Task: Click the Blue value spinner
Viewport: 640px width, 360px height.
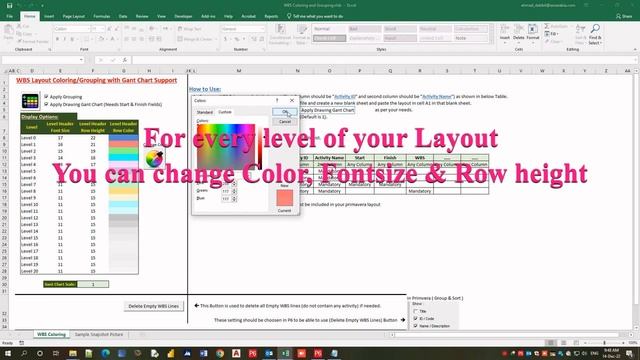Action: coord(234,198)
